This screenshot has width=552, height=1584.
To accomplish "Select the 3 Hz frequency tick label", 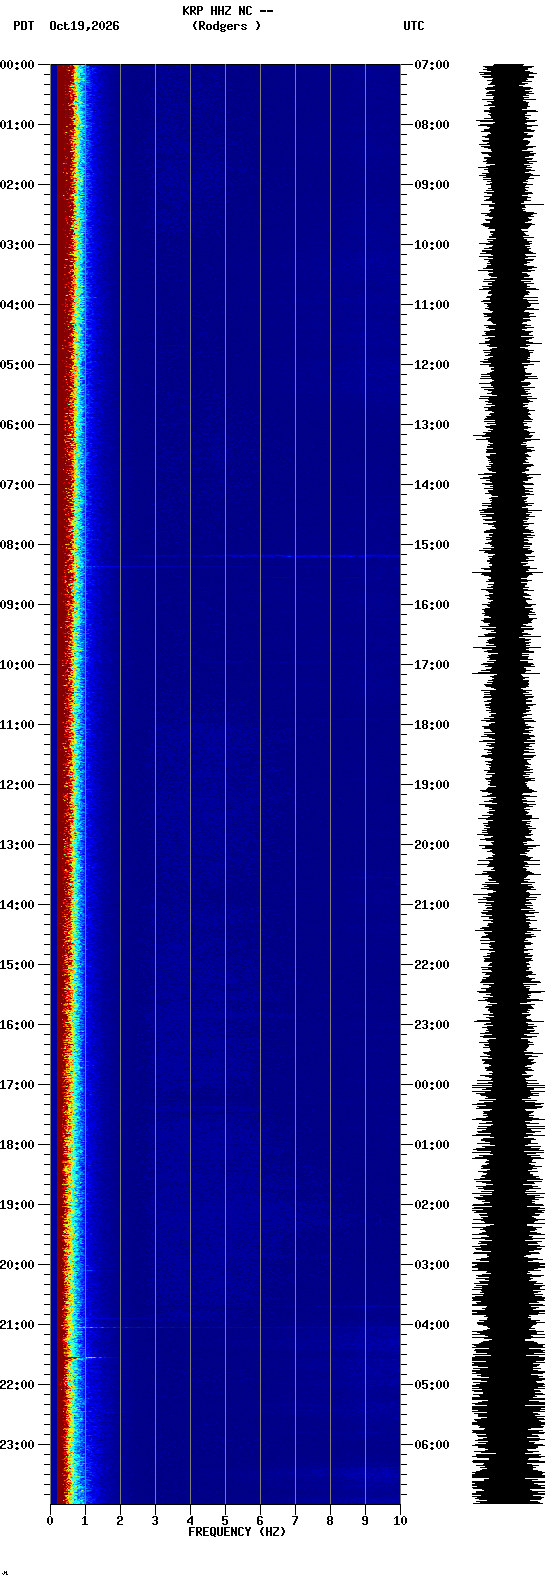I will (x=155, y=1521).
